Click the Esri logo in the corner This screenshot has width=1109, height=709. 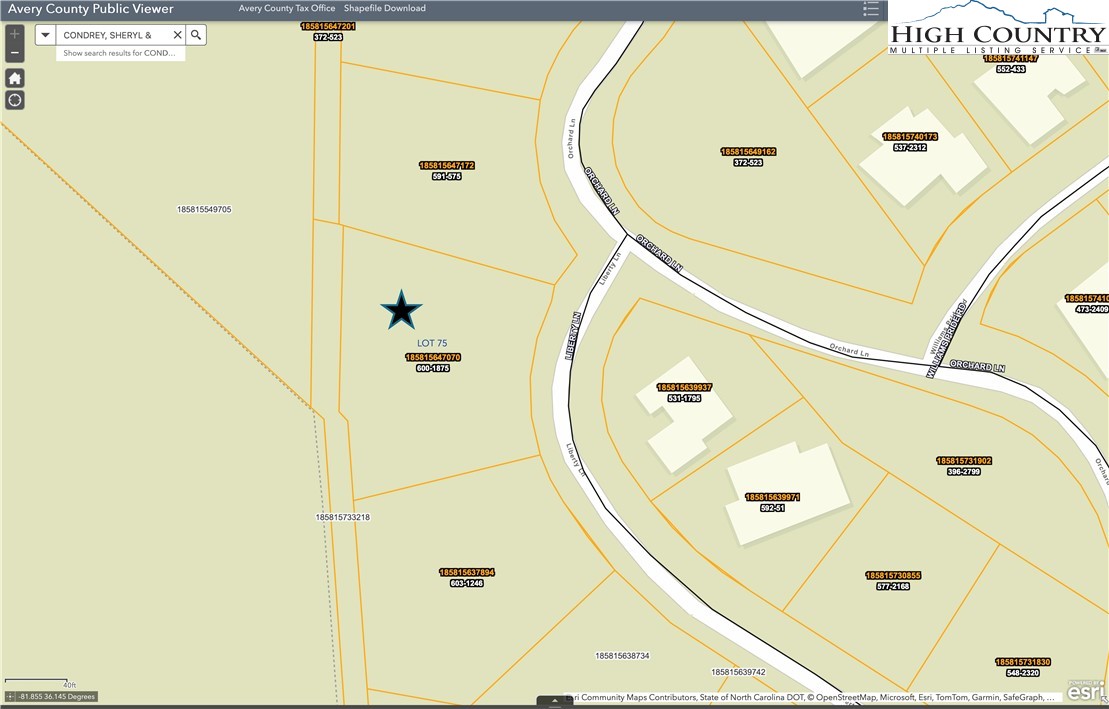[1085, 690]
